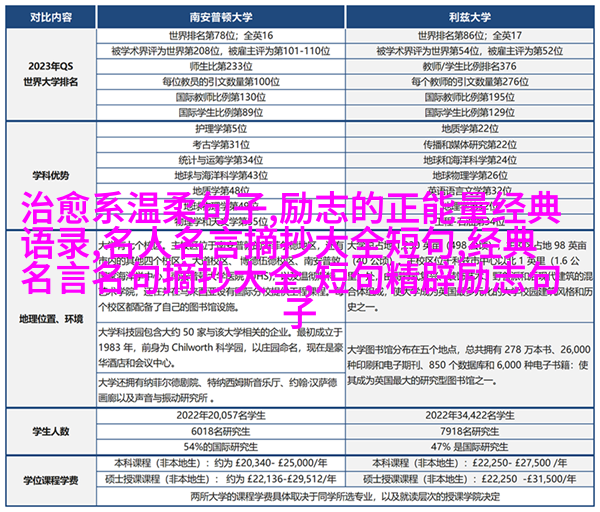The height and width of the screenshot is (512, 600).
Task: Click 硕士授课课程 £22,136-£29,512/年 cell
Action: (221, 479)
